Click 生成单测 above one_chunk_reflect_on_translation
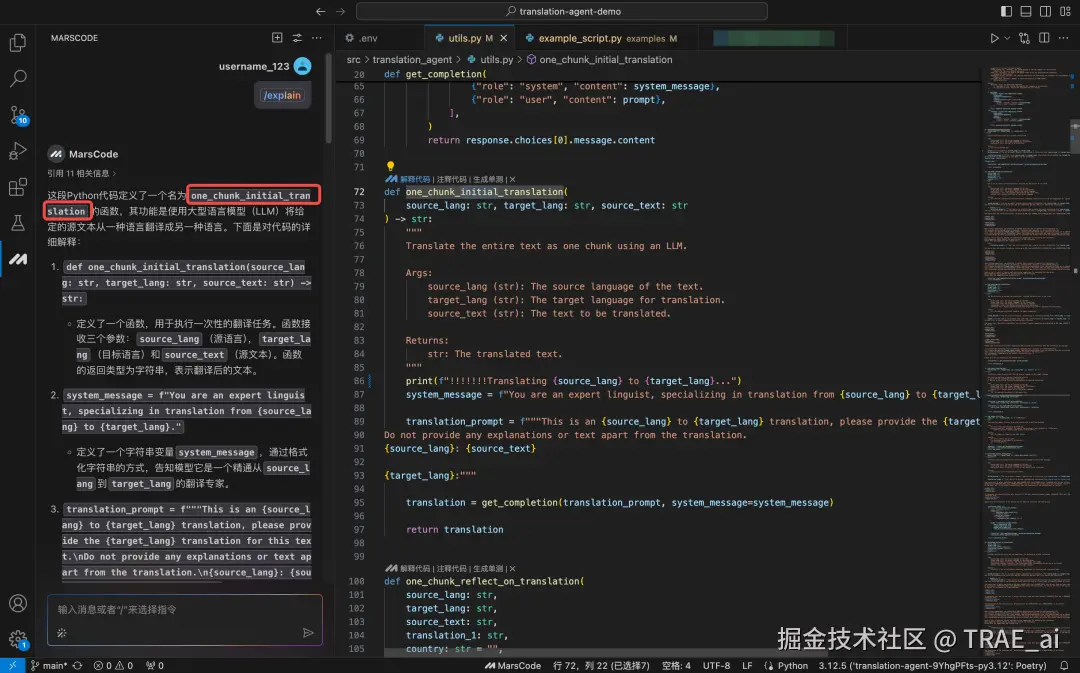Image resolution: width=1080 pixels, height=673 pixels. (x=488, y=568)
